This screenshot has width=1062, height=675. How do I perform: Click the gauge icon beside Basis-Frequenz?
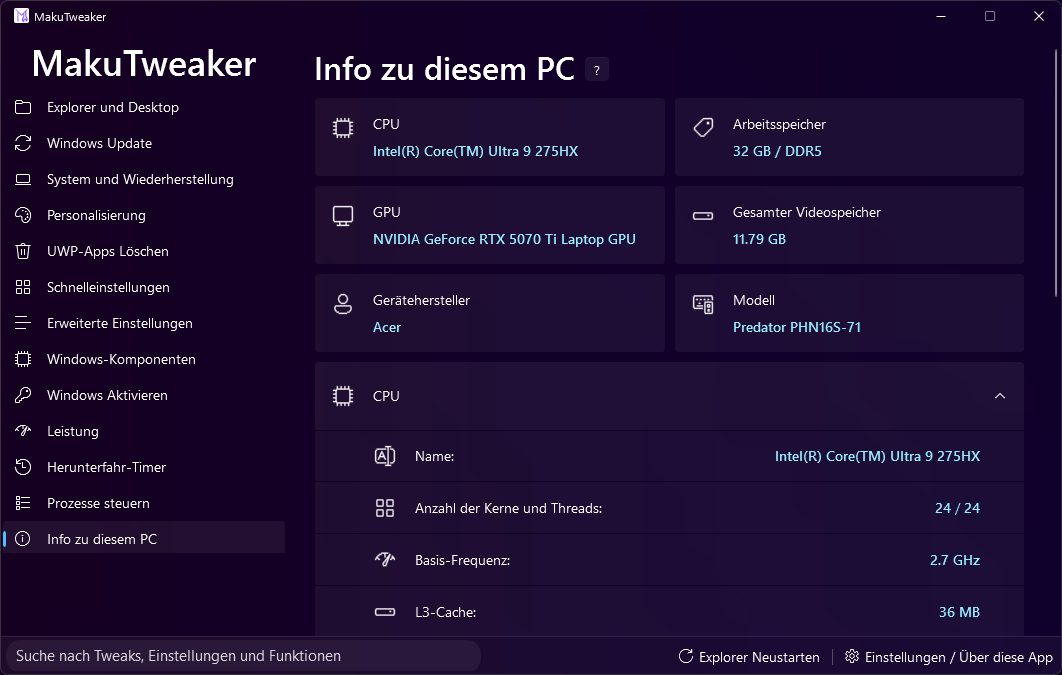pyautogui.click(x=385, y=559)
